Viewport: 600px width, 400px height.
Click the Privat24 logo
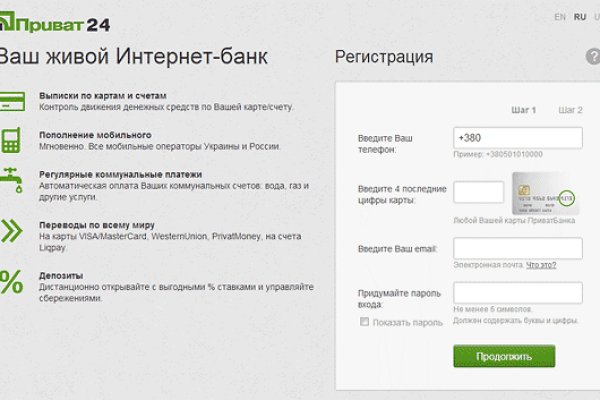44,19
